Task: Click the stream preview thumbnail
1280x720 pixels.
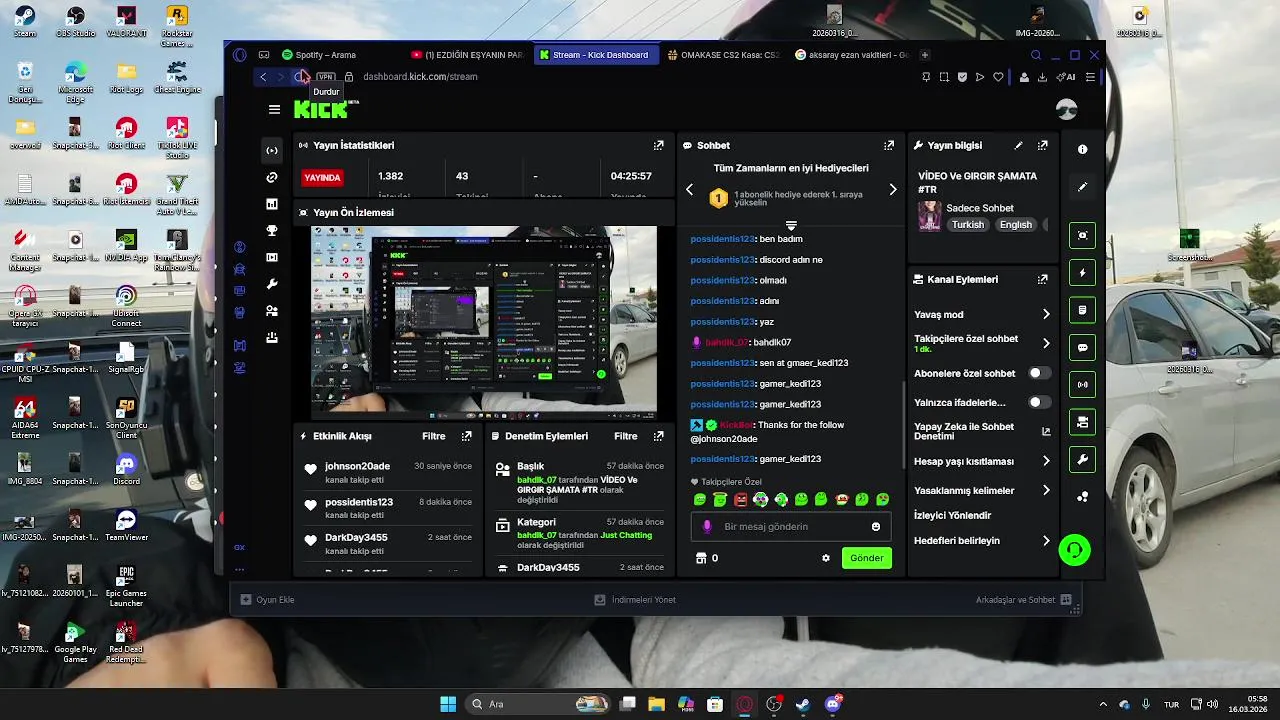Action: click(x=484, y=321)
